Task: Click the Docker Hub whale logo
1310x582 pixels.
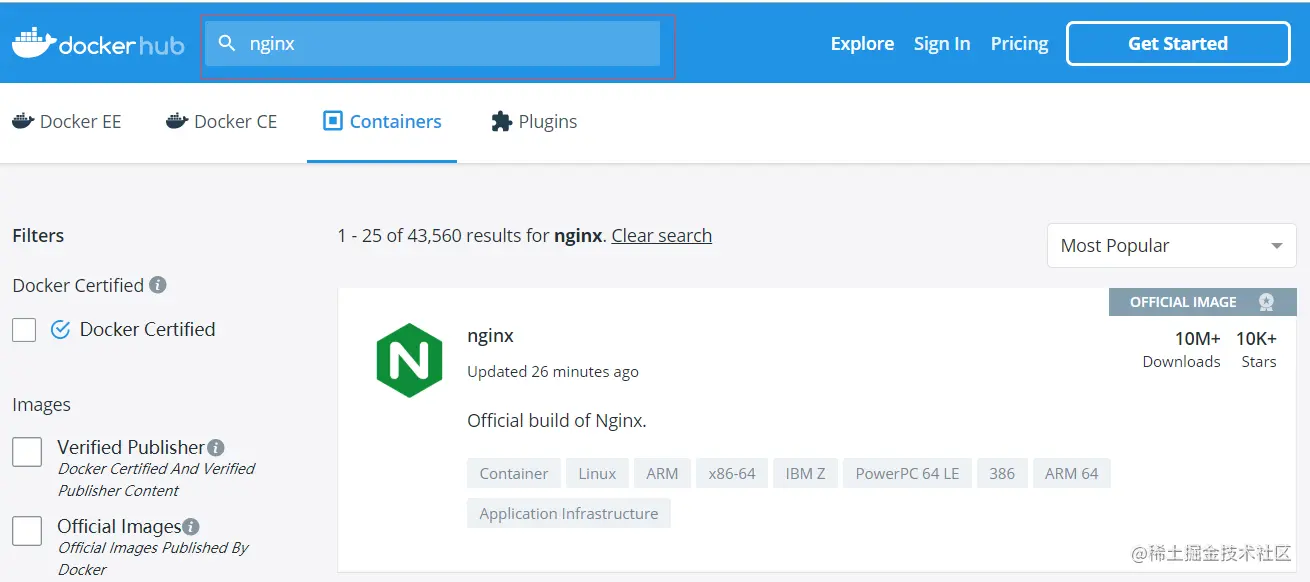Action: pyautogui.click(x=33, y=43)
